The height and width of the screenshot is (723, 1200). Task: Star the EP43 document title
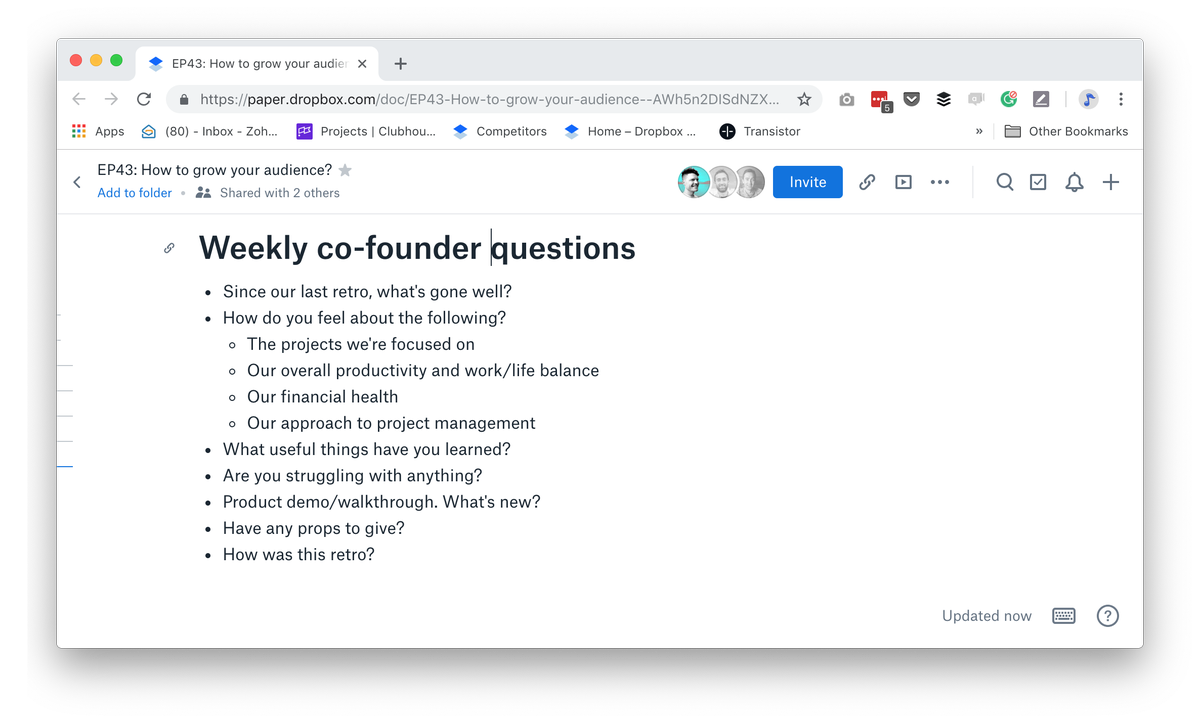345,170
